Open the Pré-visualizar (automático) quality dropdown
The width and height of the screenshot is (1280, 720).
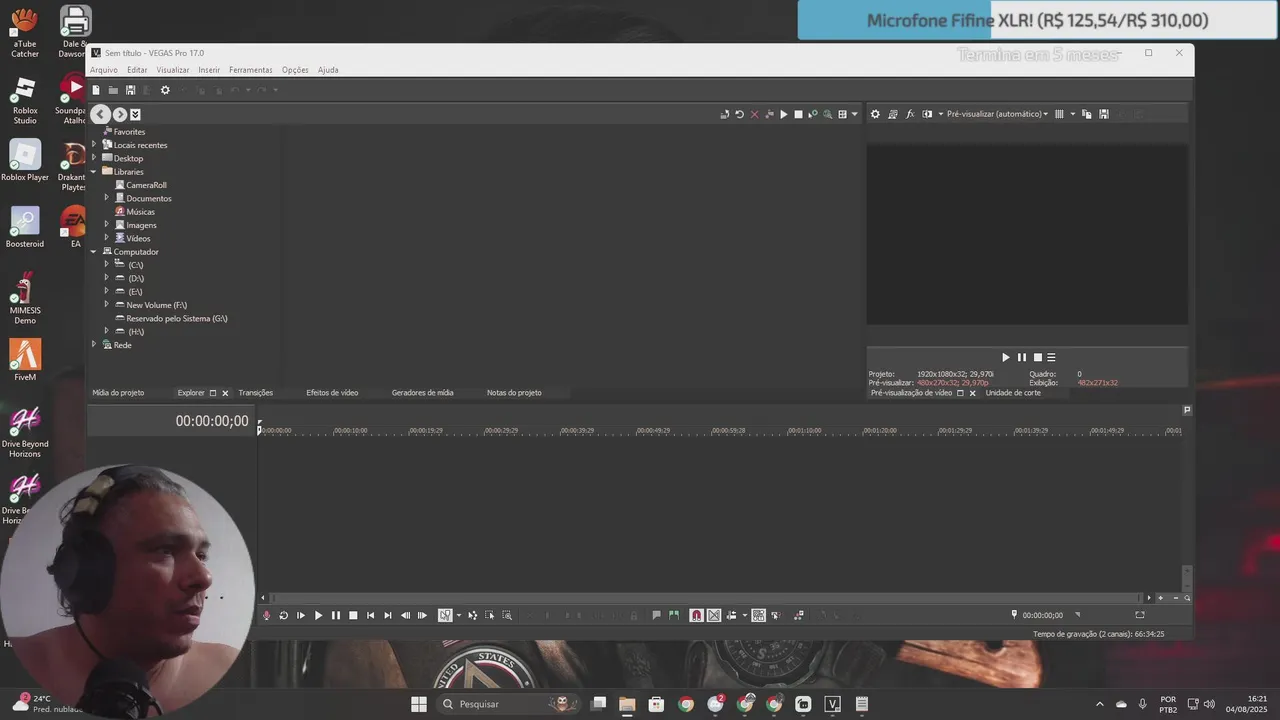coord(997,114)
